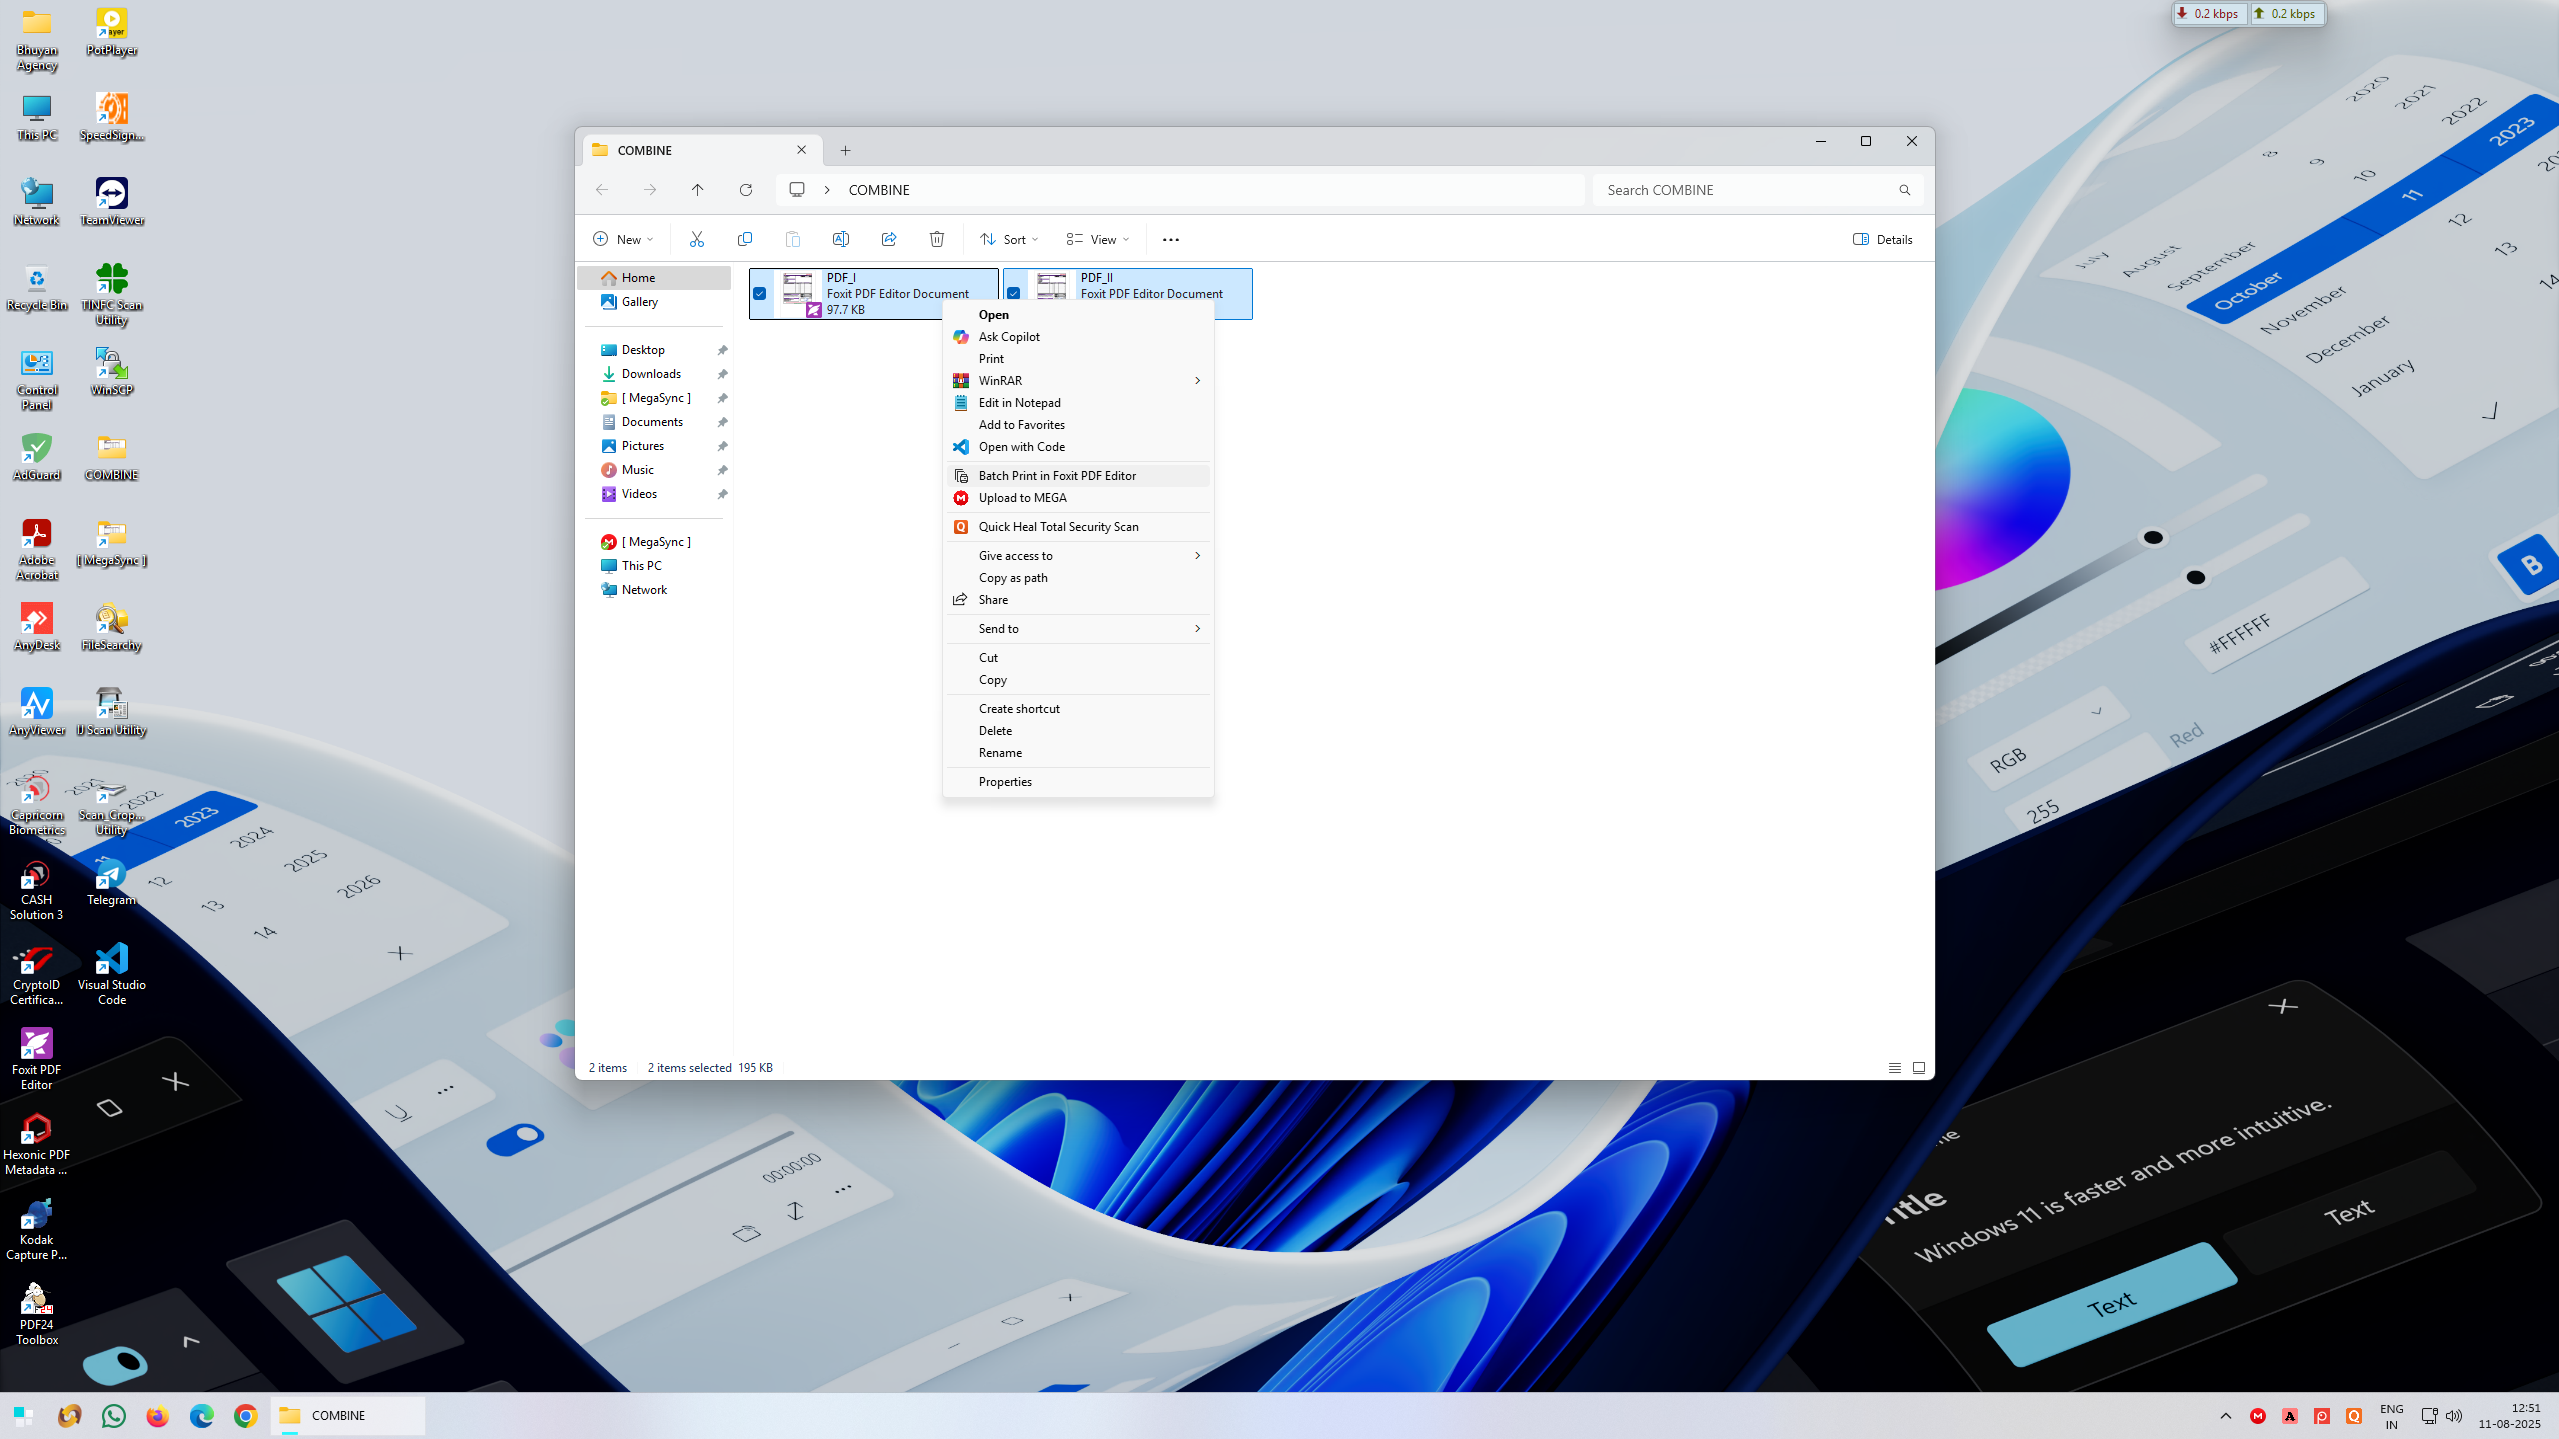Screen dimensions: 2559x1439
Task: Select Batch Print in Foxit PDF Editor
Action: click(1078, 476)
